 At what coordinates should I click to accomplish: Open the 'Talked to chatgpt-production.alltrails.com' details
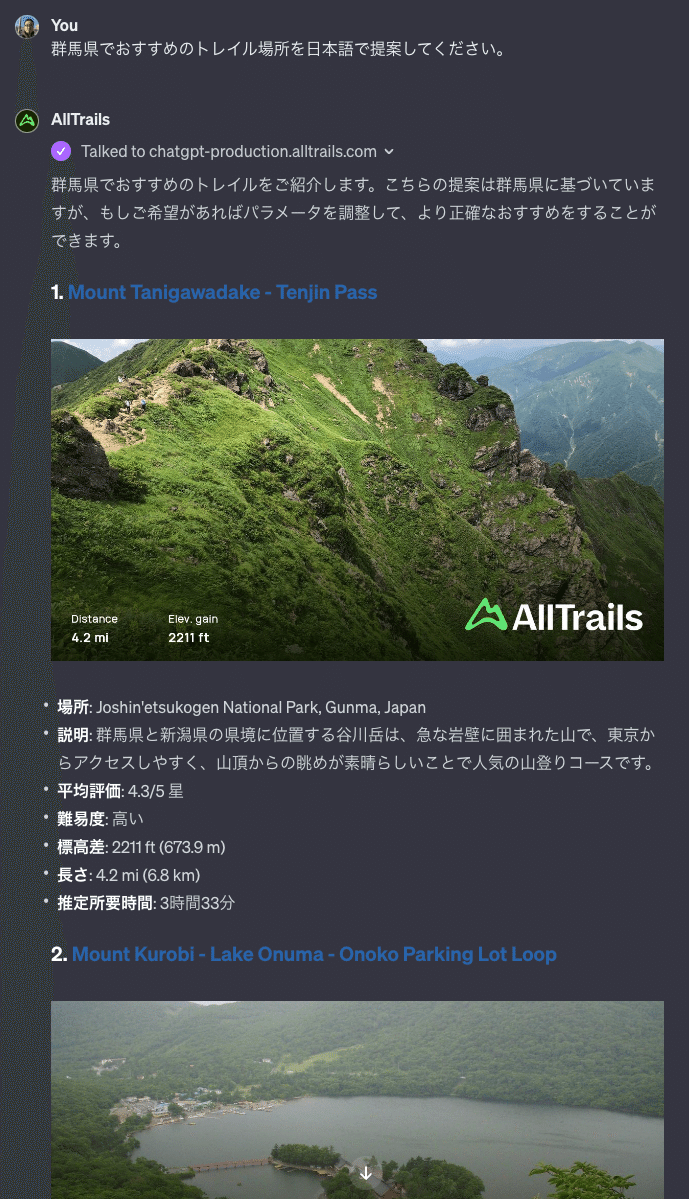[x=229, y=151]
